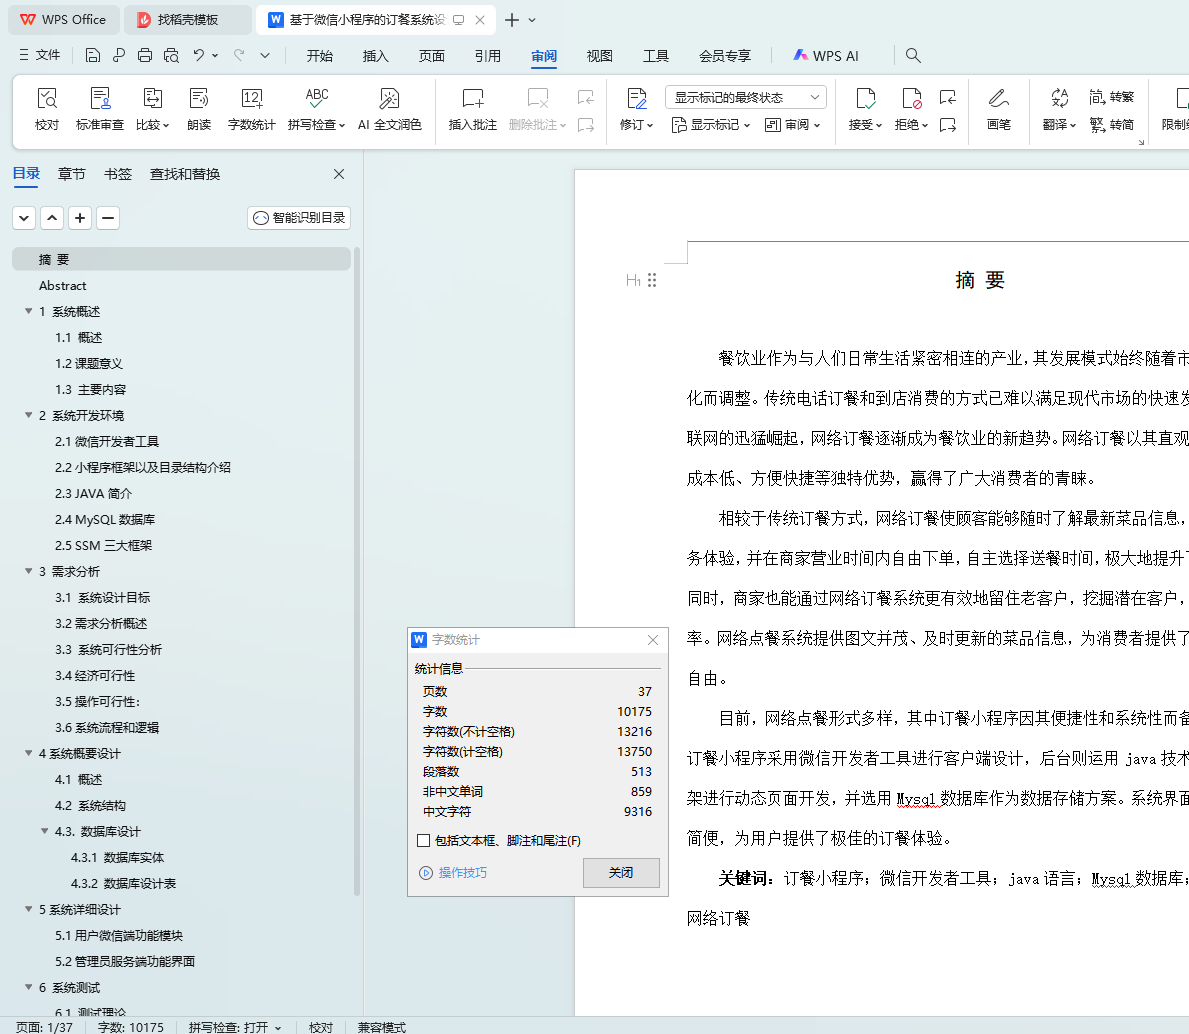This screenshot has height=1034, width=1189.
Task: Start the 朗读 read-aloud tool
Action: coord(199,109)
